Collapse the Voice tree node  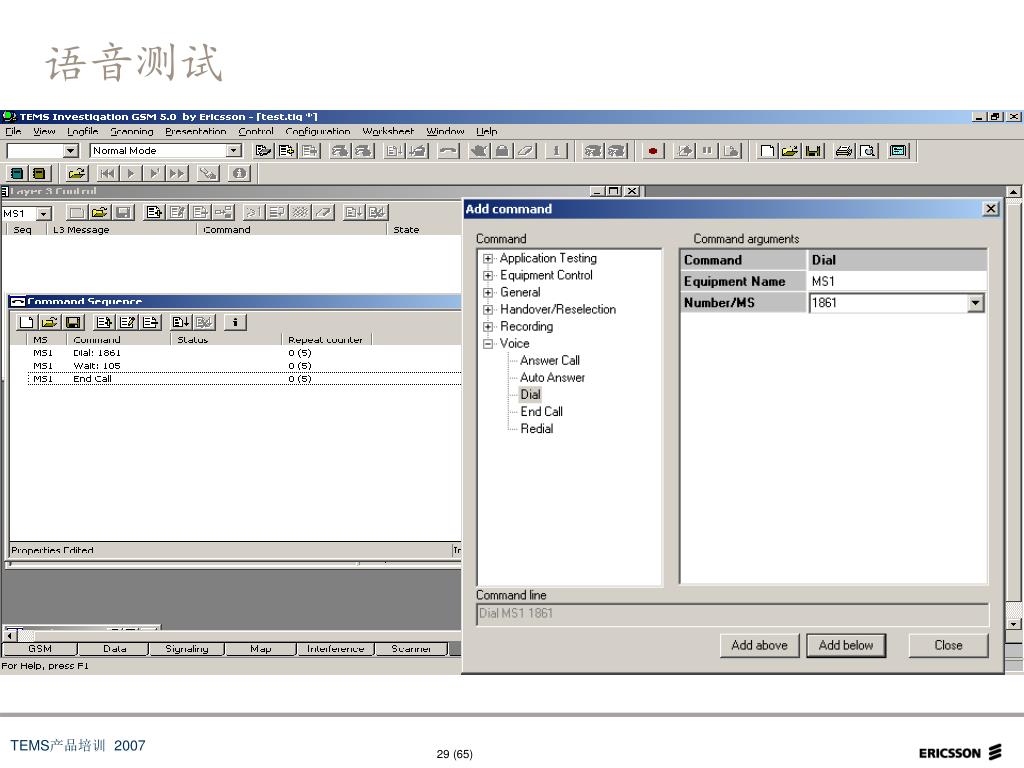(x=488, y=344)
